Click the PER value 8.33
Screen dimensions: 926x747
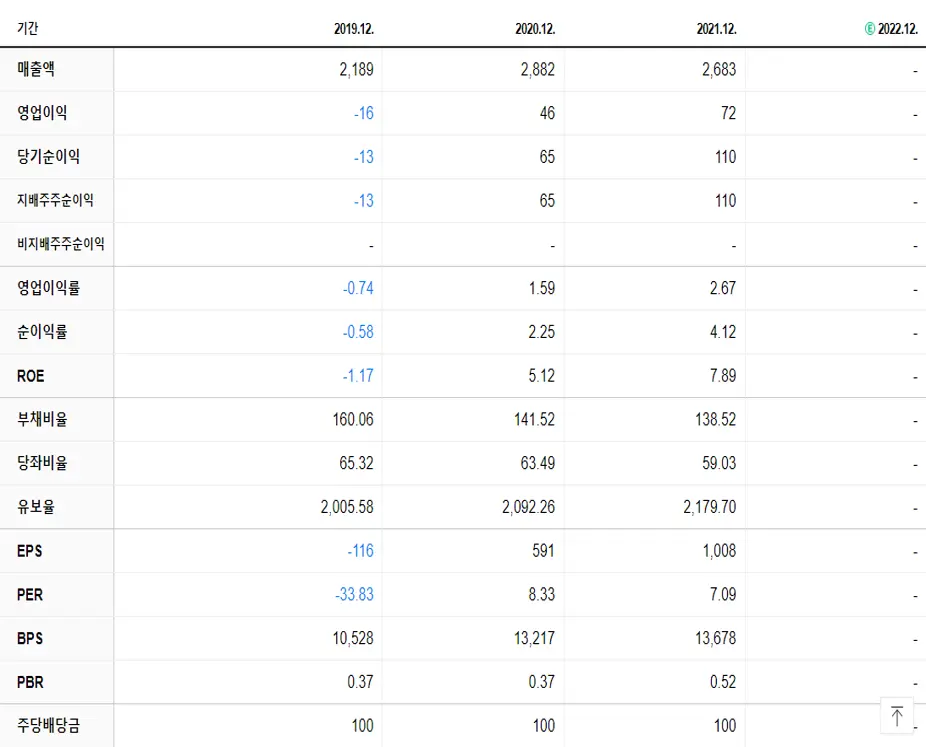tap(542, 594)
